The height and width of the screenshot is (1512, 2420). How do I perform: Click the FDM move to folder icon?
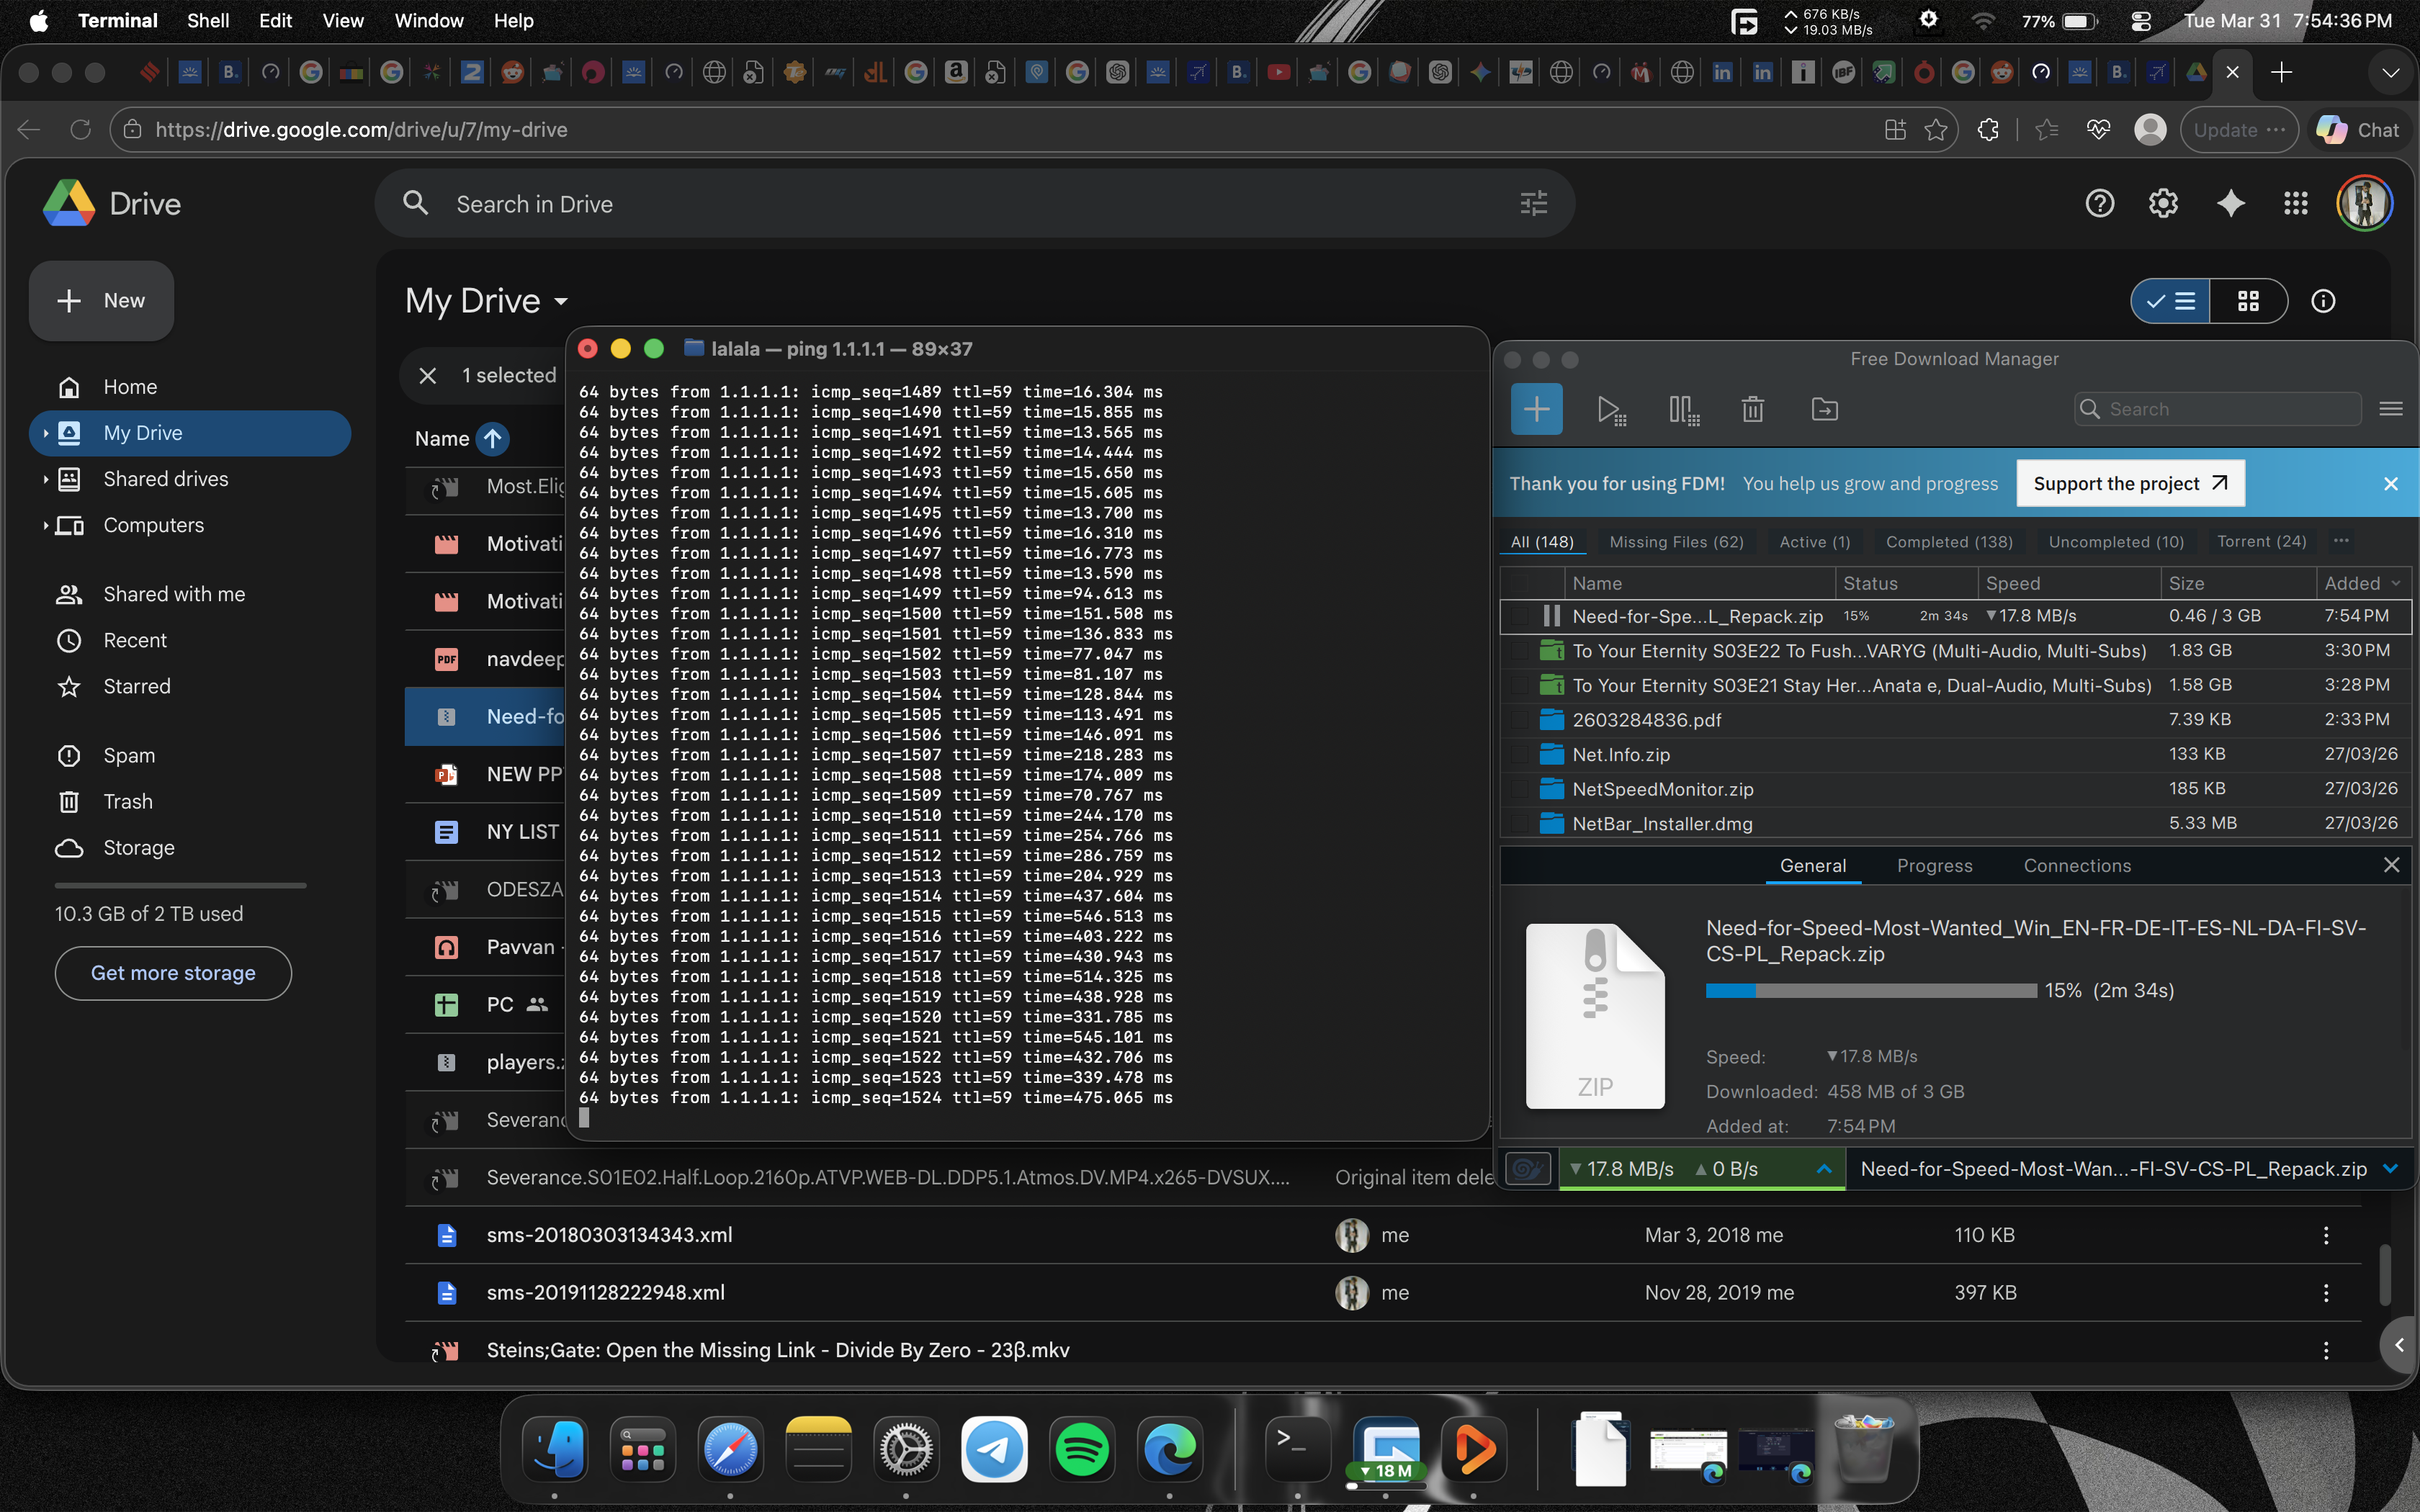pyautogui.click(x=1824, y=409)
